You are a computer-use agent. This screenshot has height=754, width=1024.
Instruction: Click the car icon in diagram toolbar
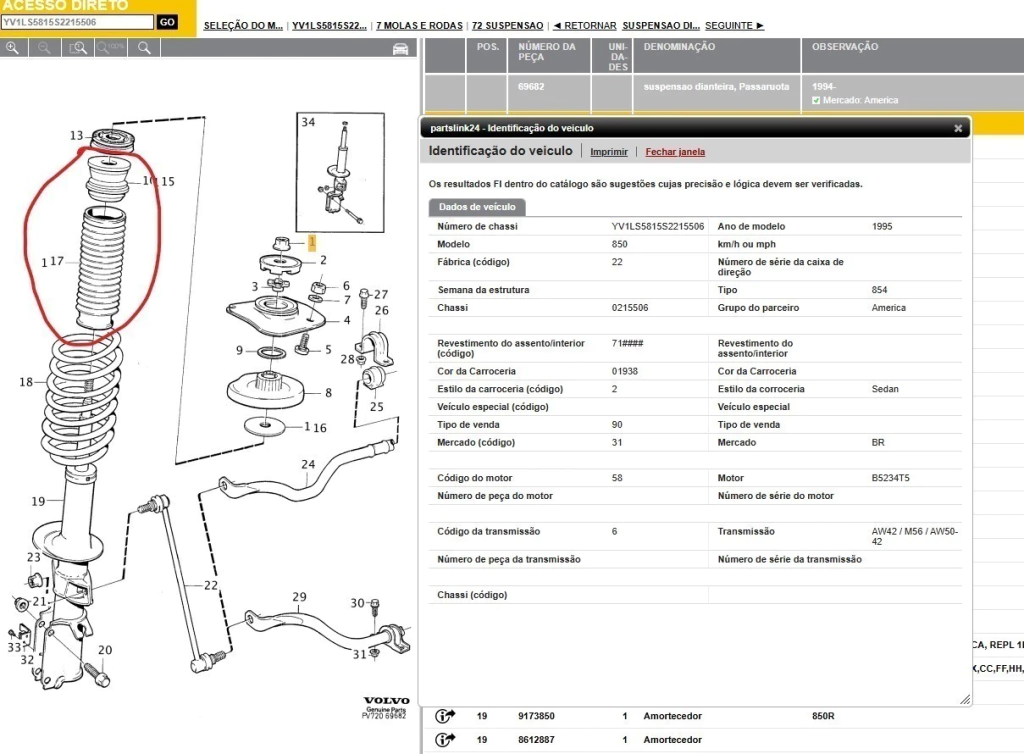[400, 49]
